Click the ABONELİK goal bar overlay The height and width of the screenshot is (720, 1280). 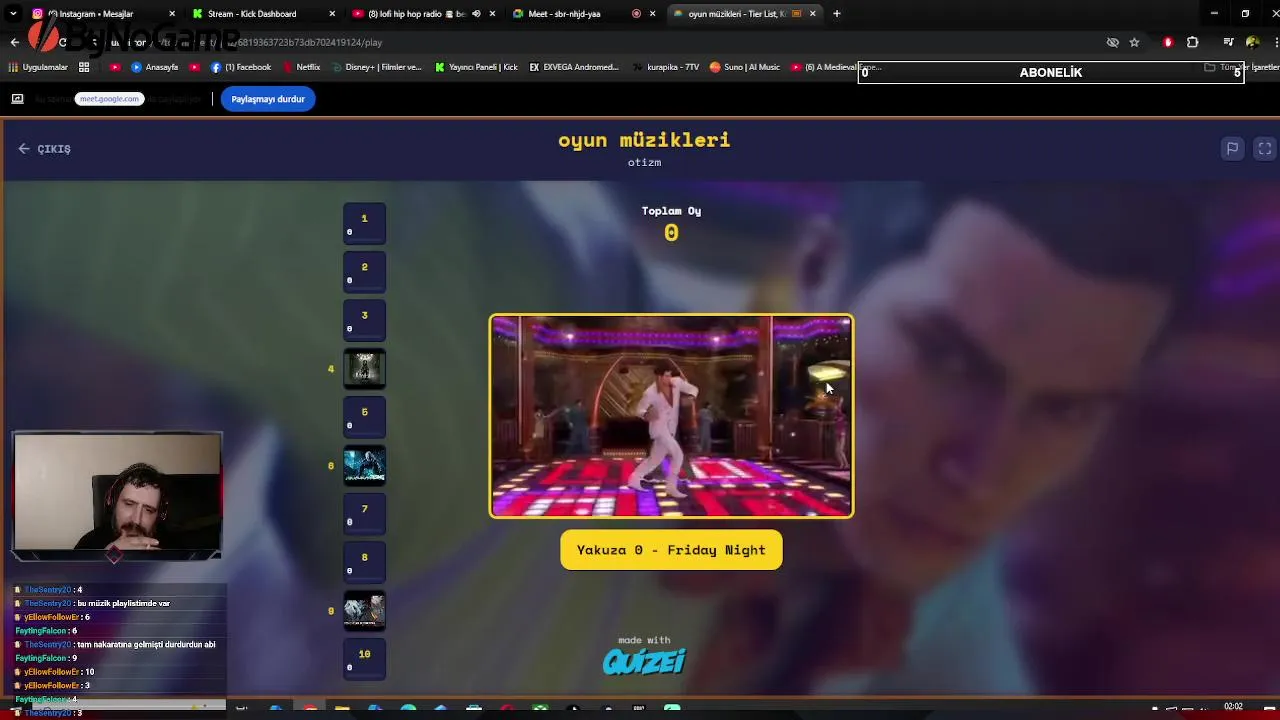(x=1050, y=72)
